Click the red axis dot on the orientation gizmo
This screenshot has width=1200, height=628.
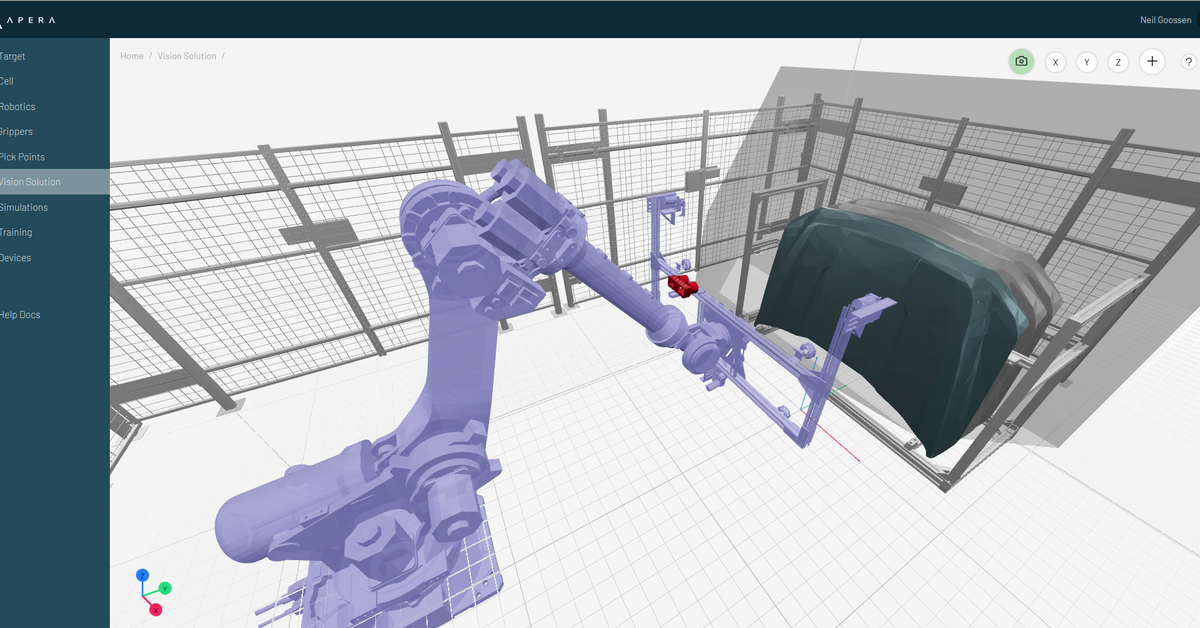pyautogui.click(x=156, y=607)
